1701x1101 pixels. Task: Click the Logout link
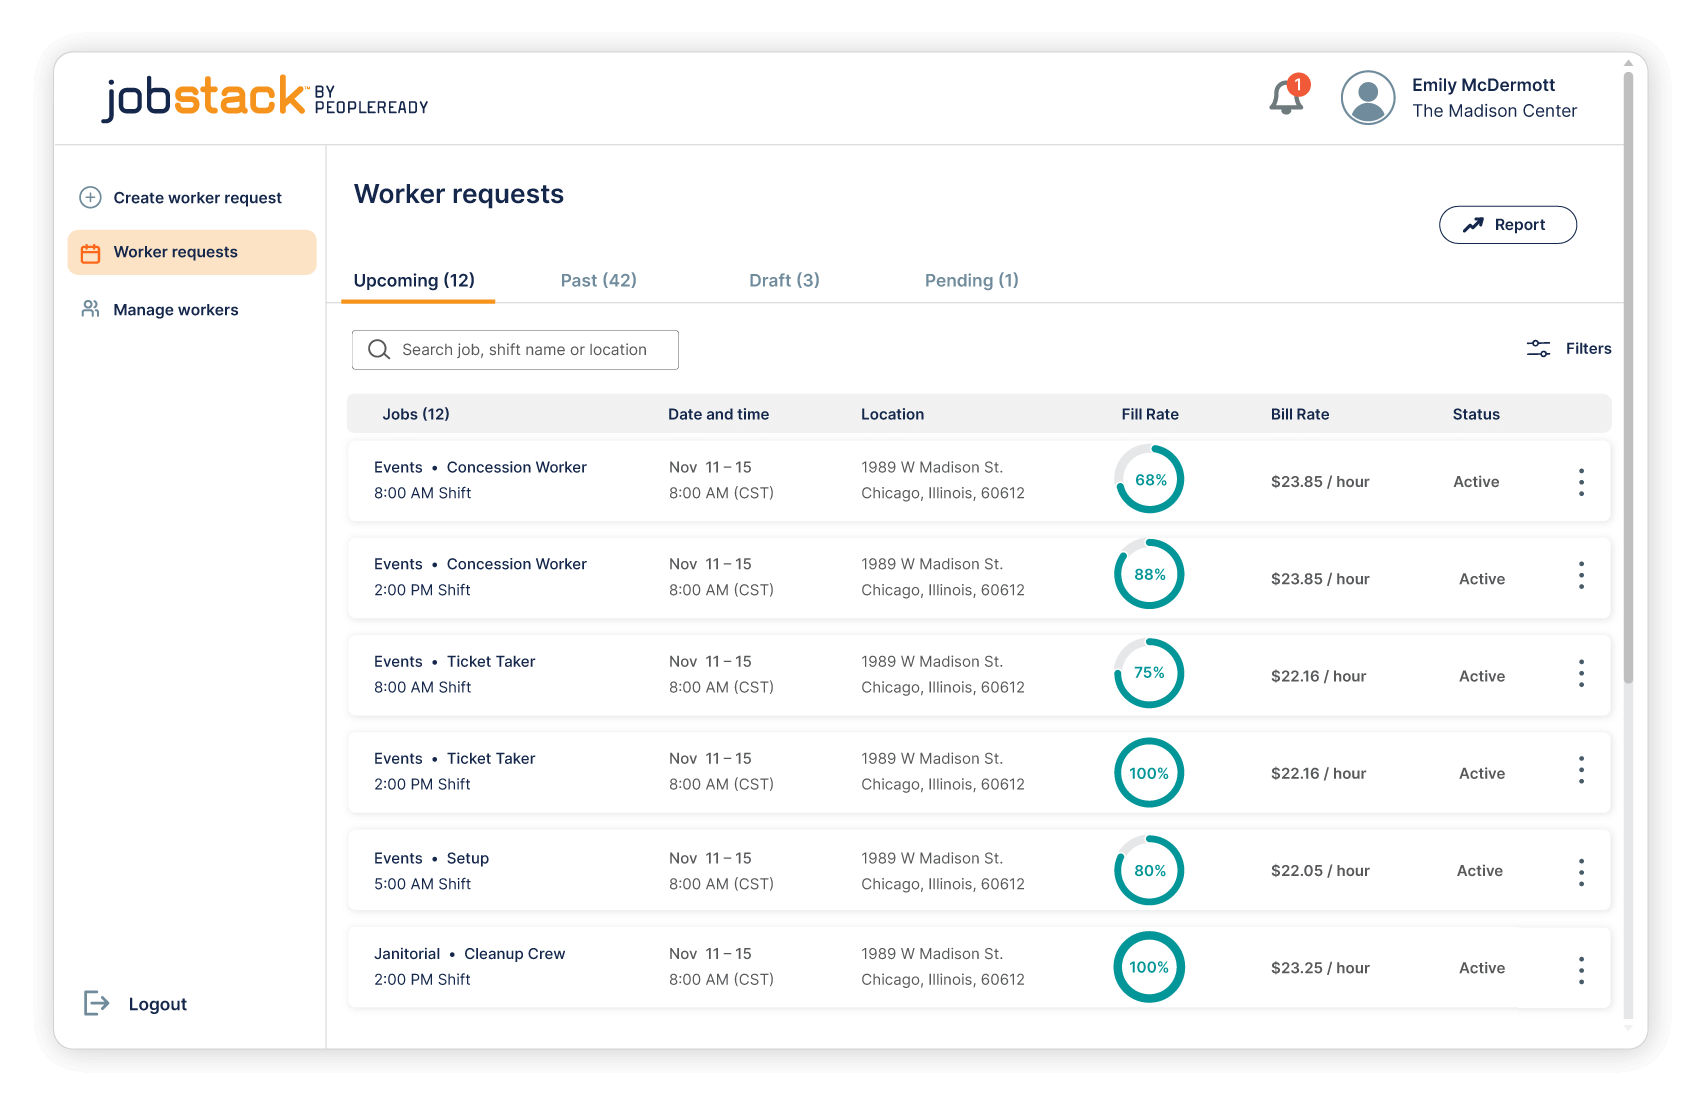pos(157,1004)
